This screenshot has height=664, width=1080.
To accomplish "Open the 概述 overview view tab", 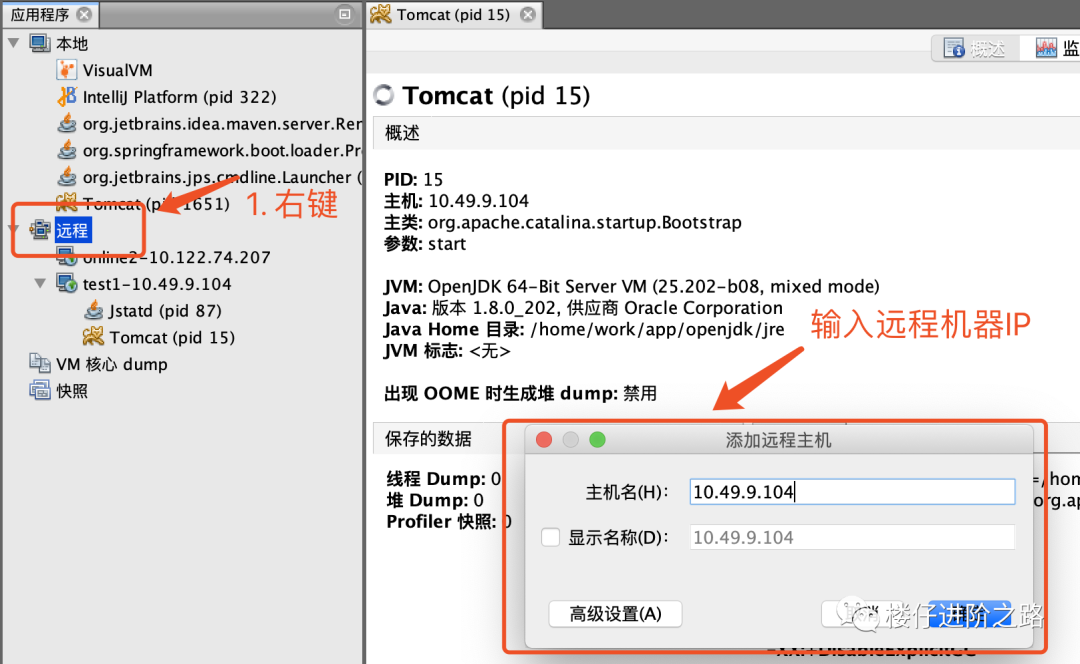I will pos(976,48).
